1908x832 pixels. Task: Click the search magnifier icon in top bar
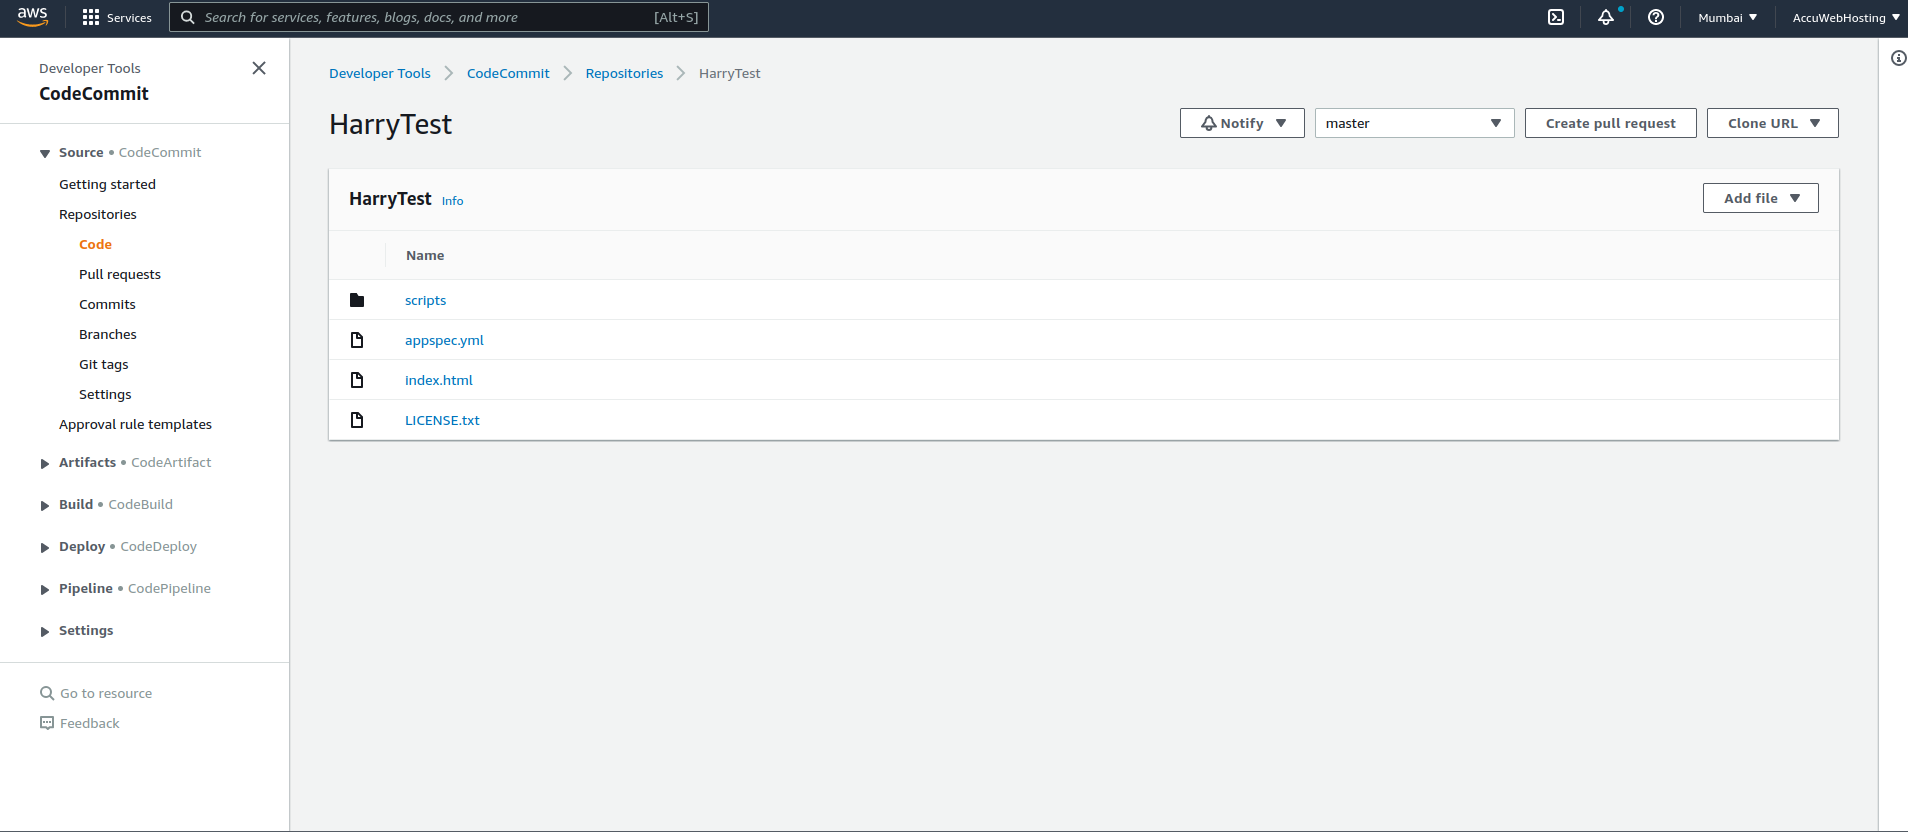[187, 17]
